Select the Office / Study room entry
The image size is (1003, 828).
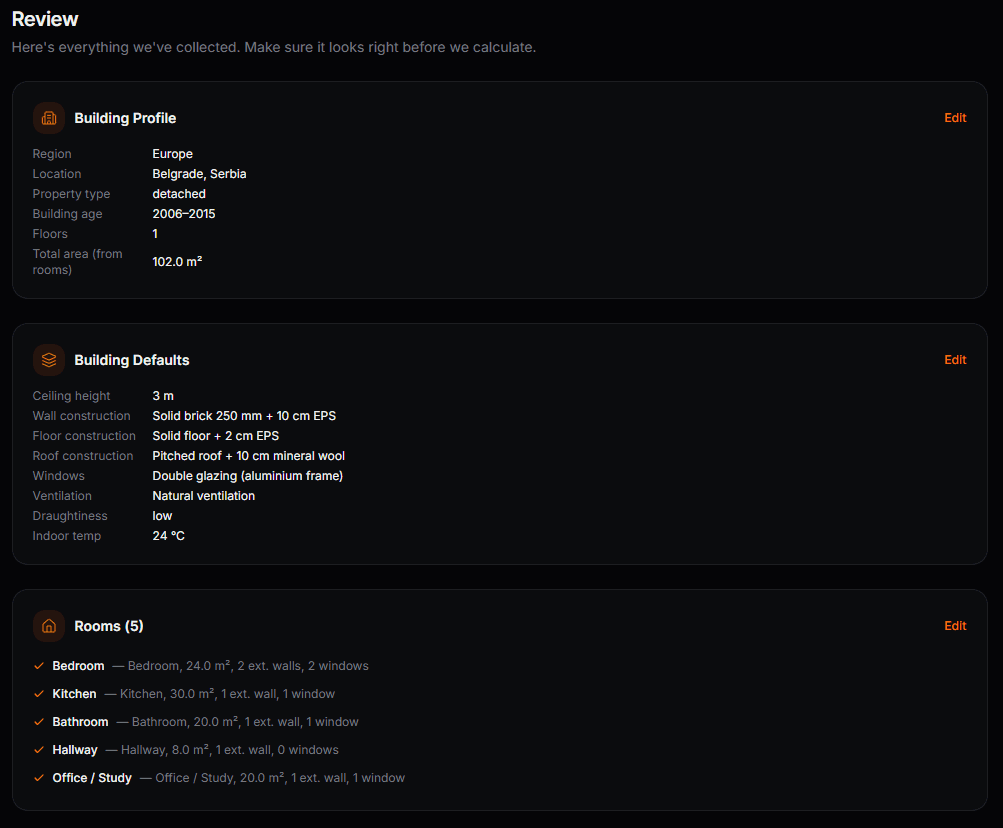click(x=92, y=778)
